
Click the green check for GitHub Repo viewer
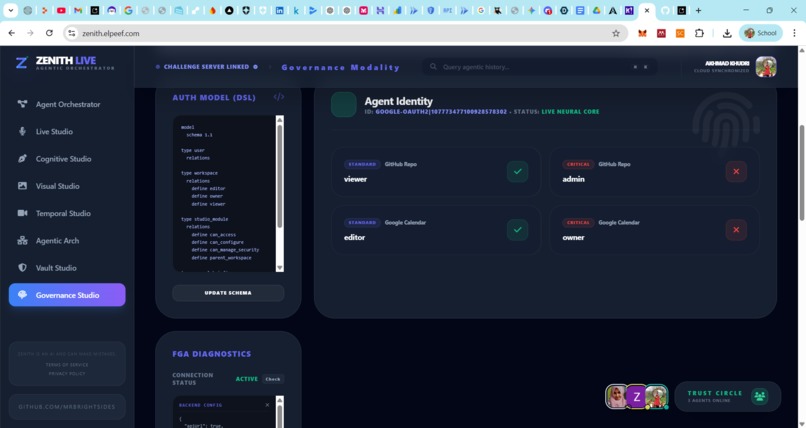click(x=518, y=172)
